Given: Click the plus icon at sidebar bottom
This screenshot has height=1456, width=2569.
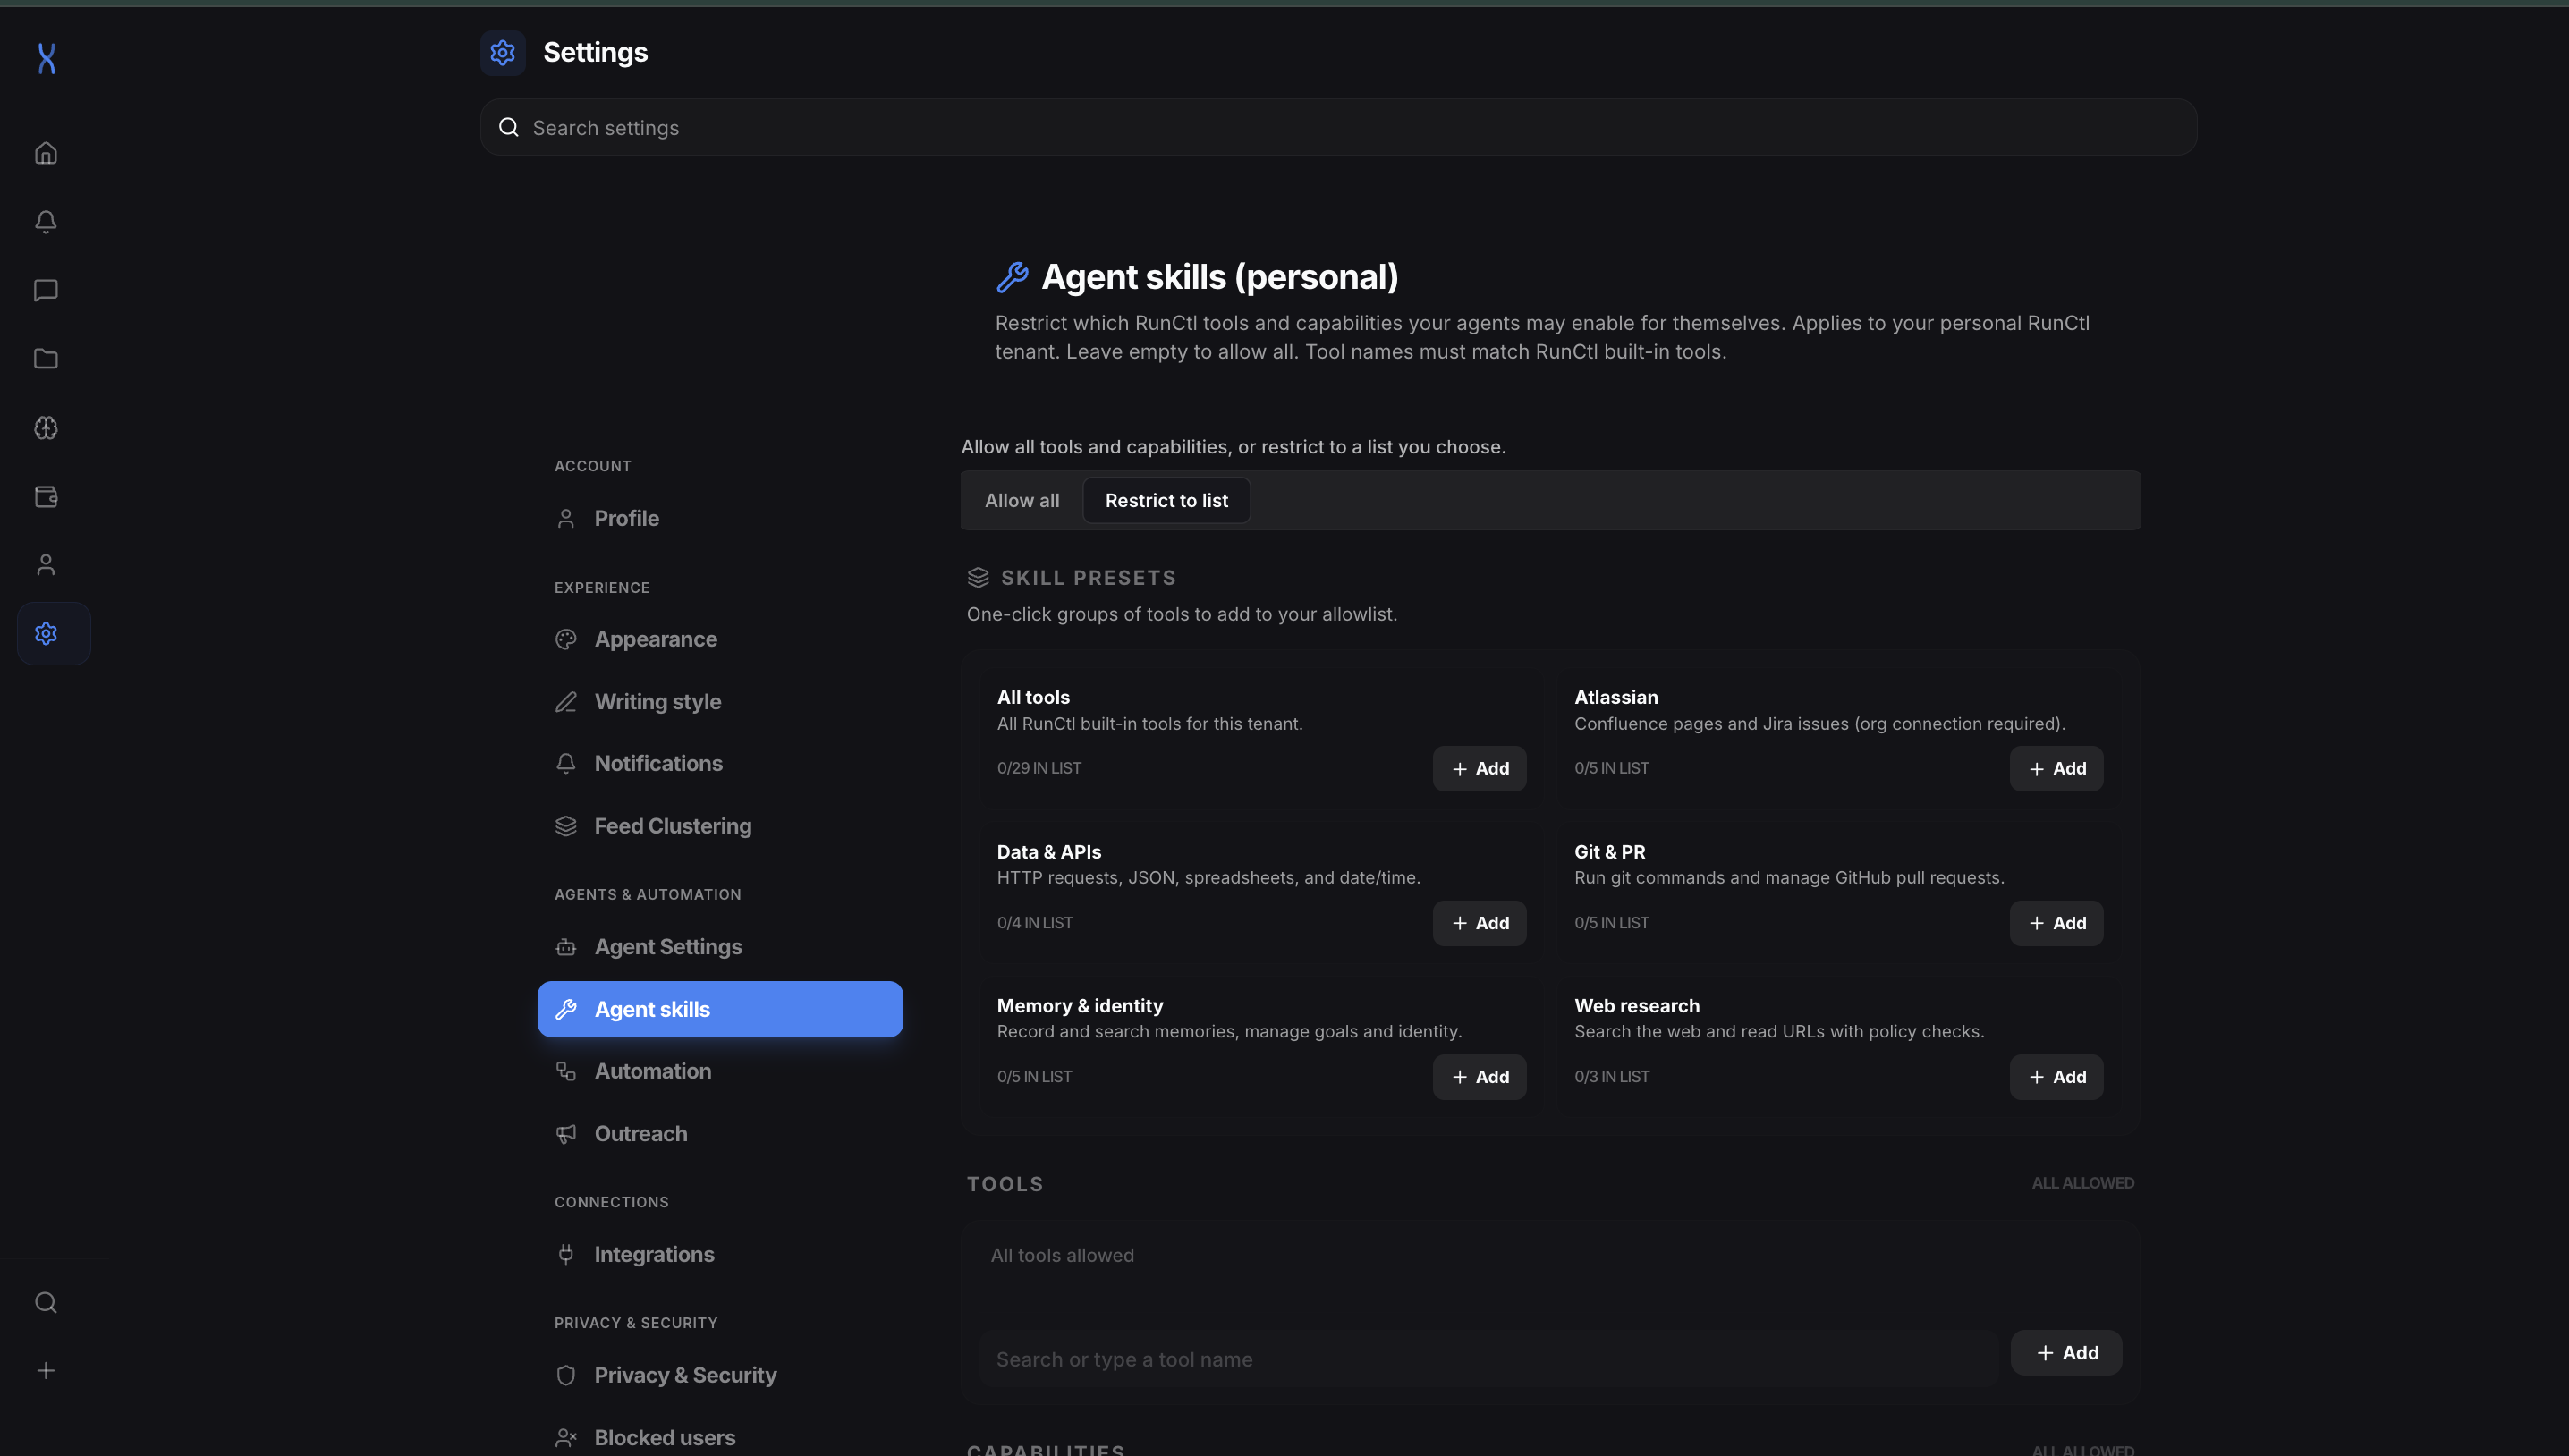Looking at the screenshot, I should pos(46,1371).
